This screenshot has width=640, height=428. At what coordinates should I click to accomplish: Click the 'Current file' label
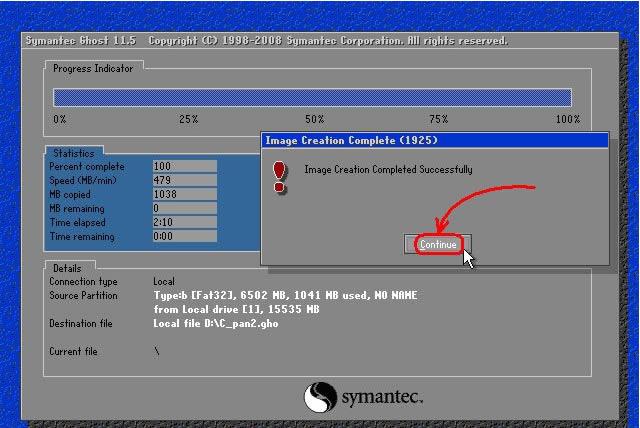[x=73, y=352]
